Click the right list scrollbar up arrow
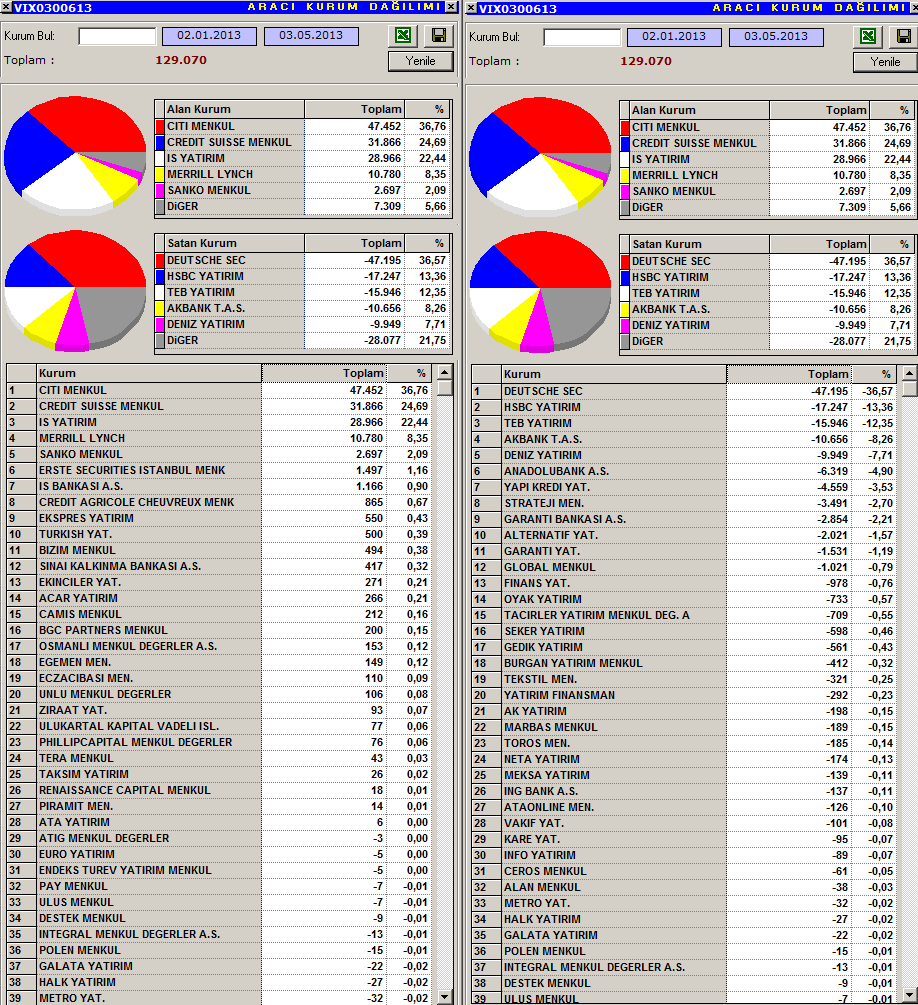Image resolution: width=918 pixels, height=1005 pixels. click(x=910, y=374)
